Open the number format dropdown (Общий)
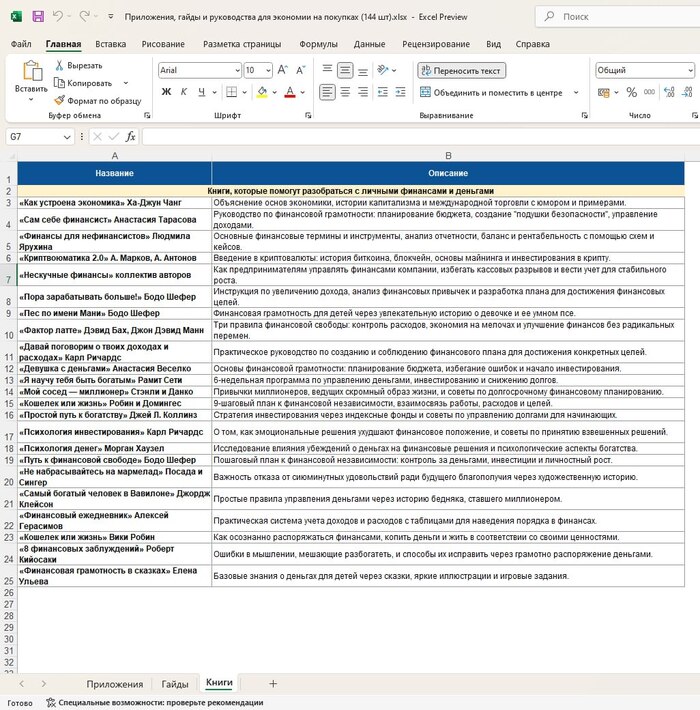 689,70
